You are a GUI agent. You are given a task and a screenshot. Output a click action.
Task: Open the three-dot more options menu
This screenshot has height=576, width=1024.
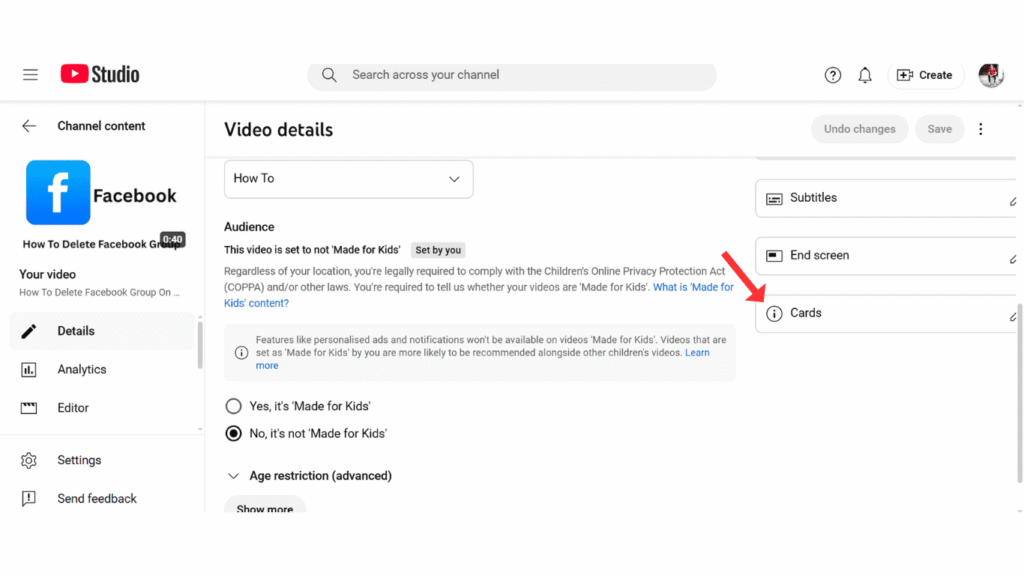click(x=980, y=129)
